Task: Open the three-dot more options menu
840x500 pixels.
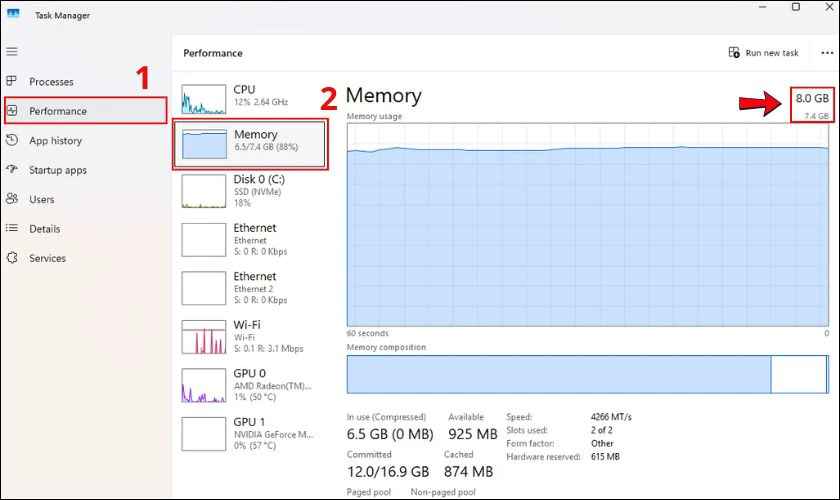Action: click(x=827, y=53)
